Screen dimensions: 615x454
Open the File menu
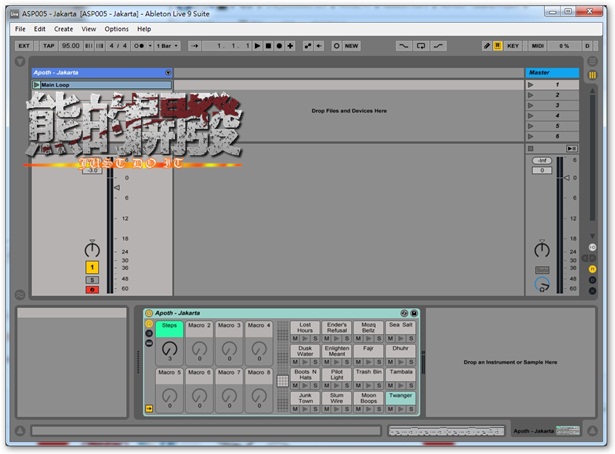pyautogui.click(x=20, y=29)
